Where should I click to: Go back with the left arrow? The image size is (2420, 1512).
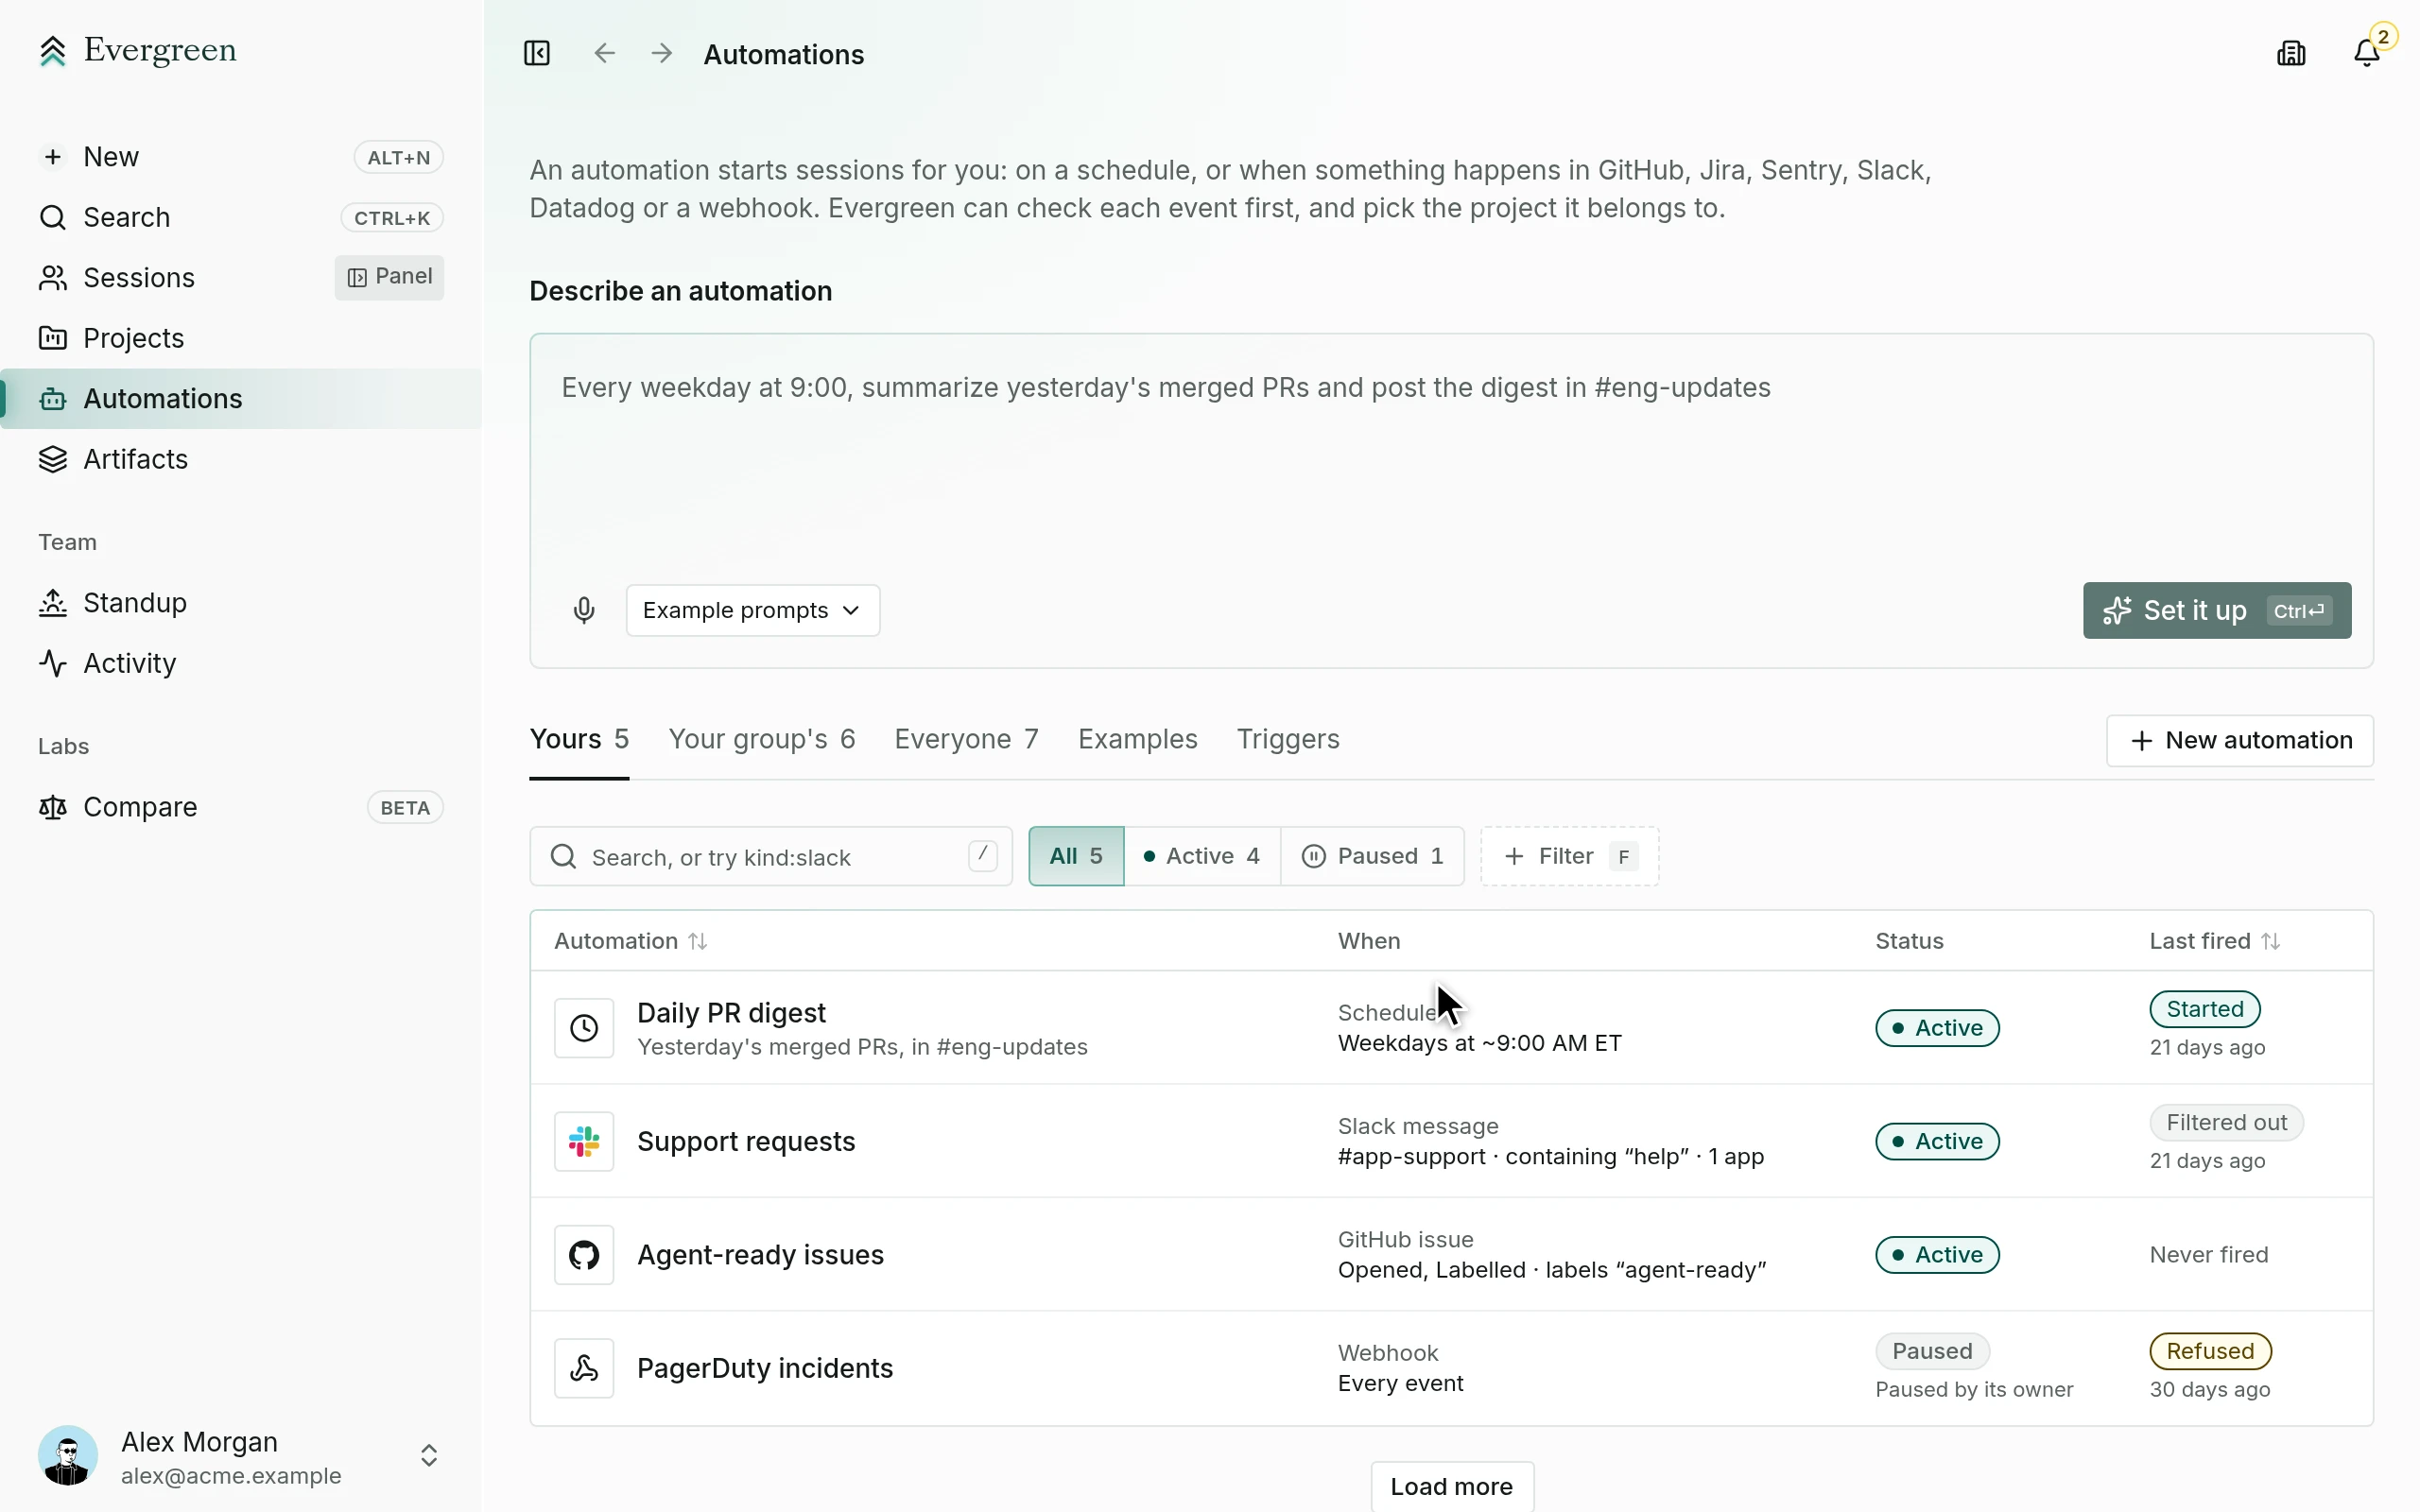pos(604,53)
